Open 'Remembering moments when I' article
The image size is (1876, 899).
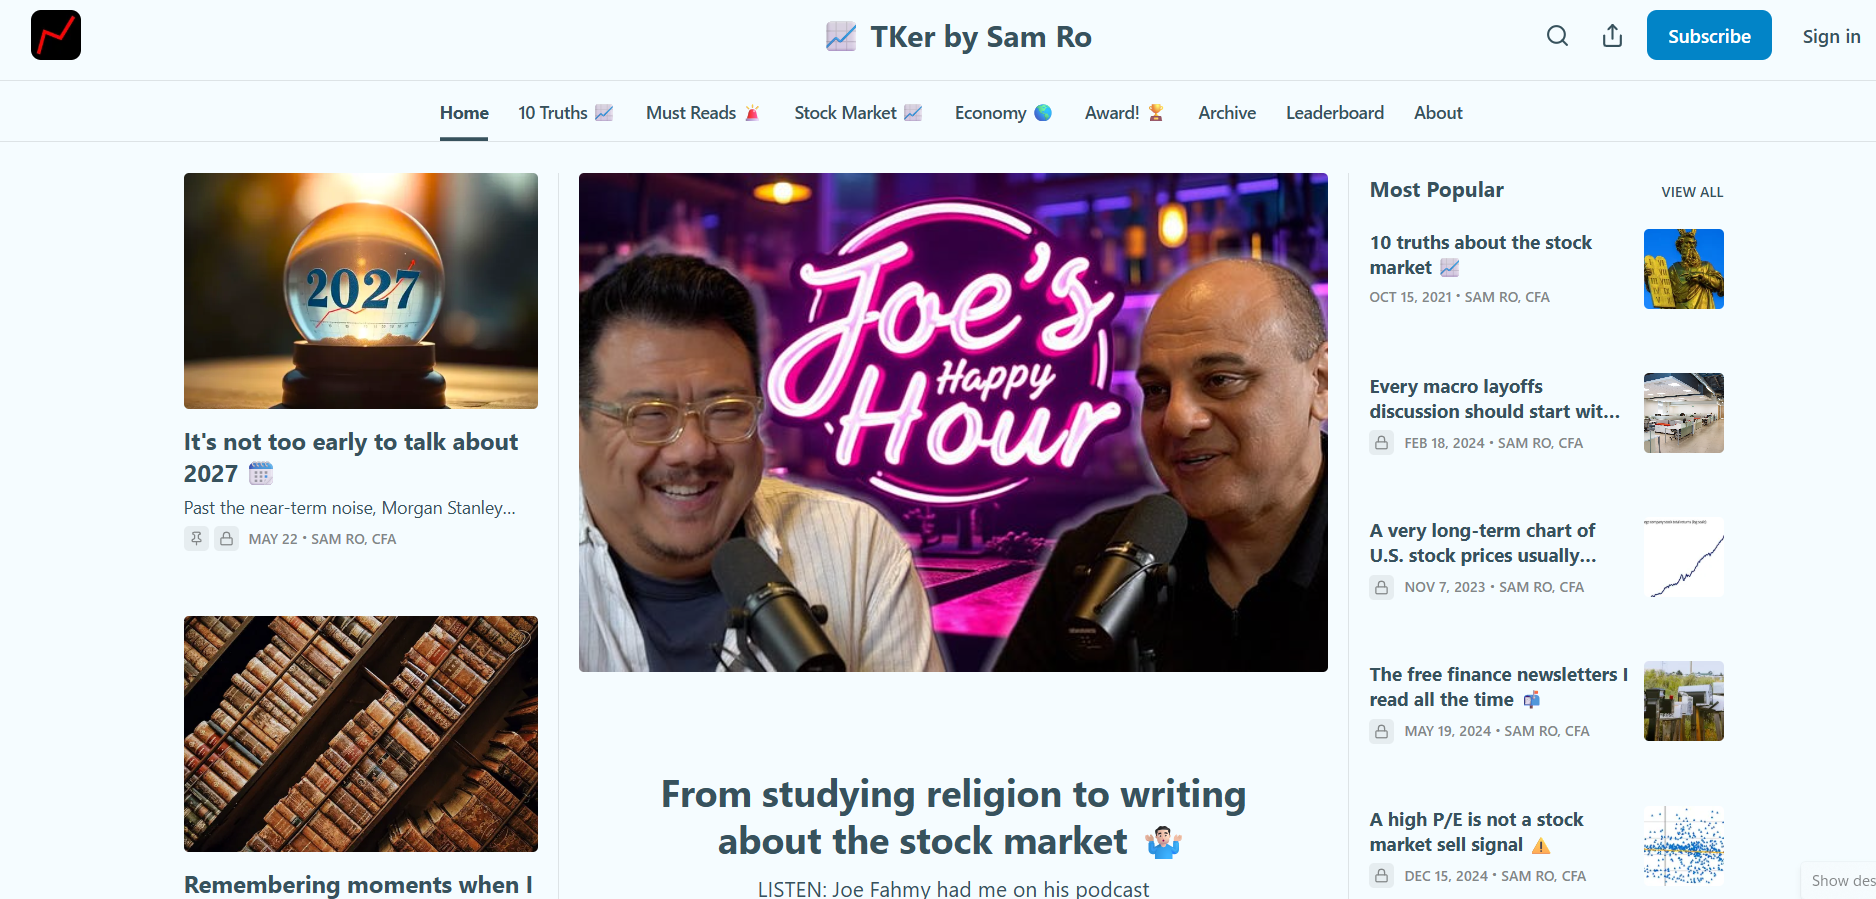pos(358,884)
